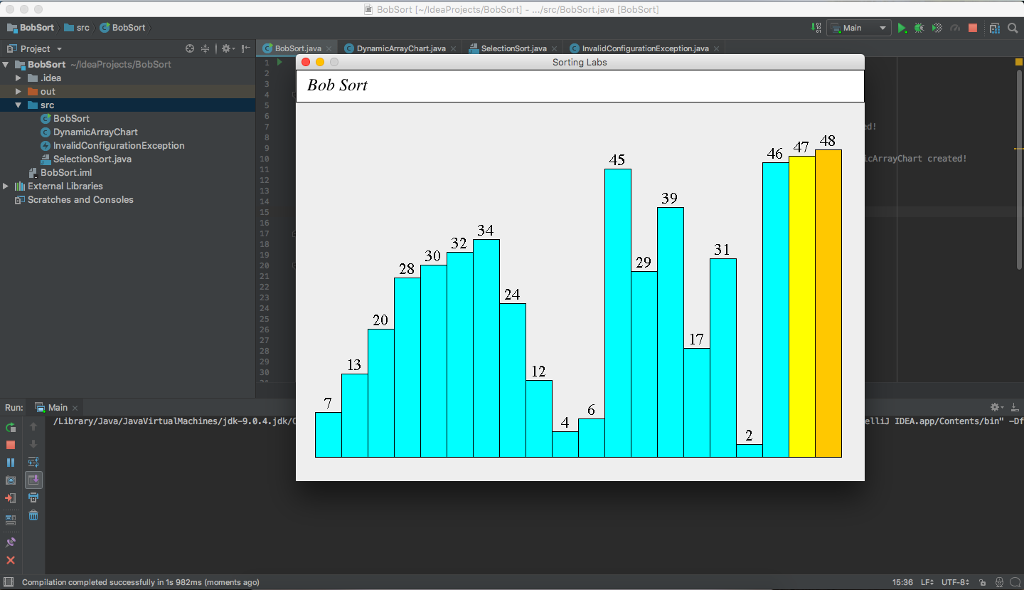Toggle pin tab in the Run panel

click(x=11, y=542)
